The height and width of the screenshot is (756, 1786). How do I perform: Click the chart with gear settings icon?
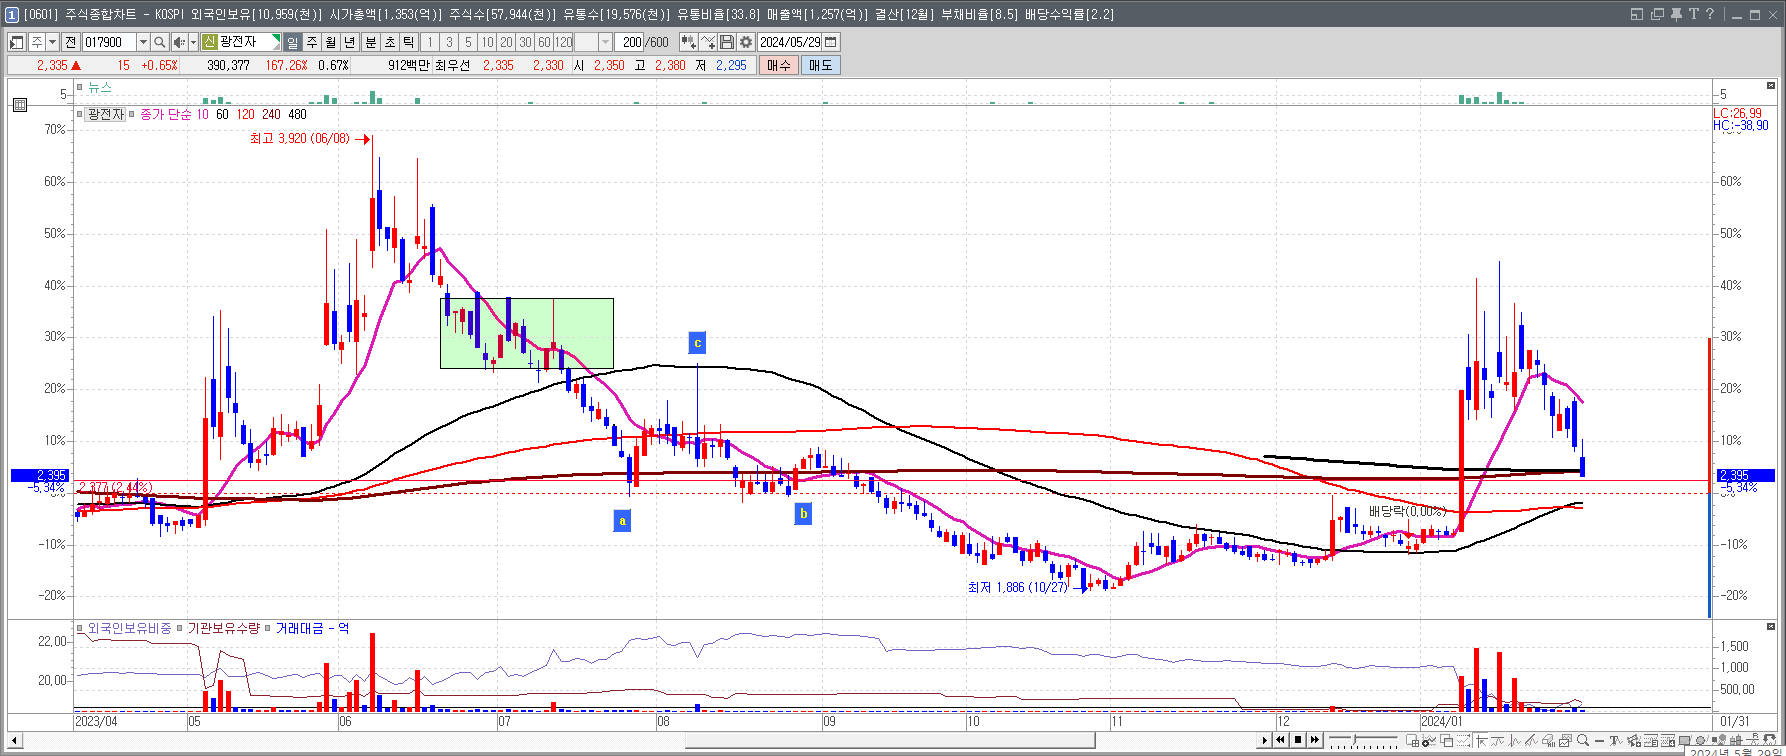tap(1429, 740)
